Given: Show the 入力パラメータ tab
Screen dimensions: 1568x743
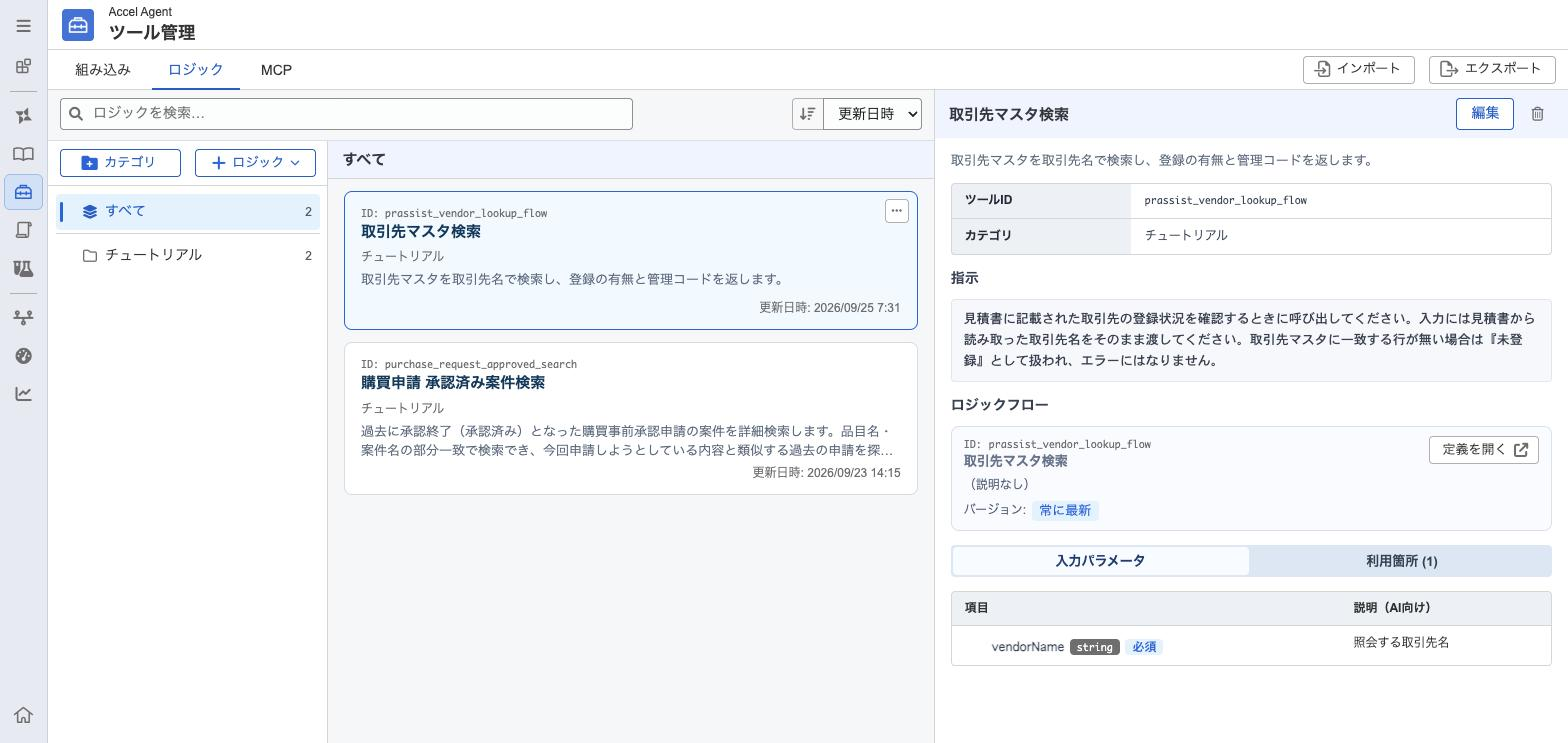Looking at the screenshot, I should (x=1100, y=561).
